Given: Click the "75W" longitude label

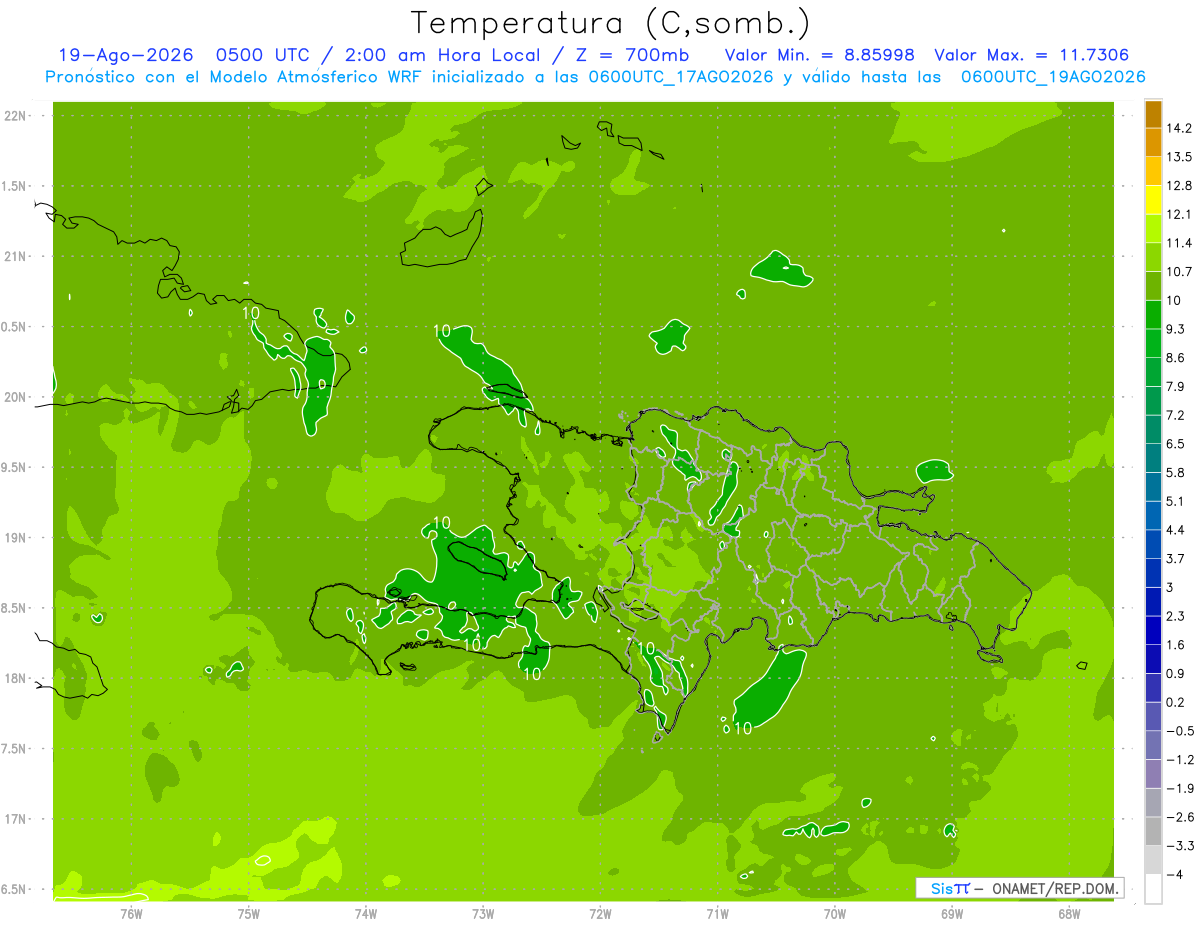Looking at the screenshot, I should [x=249, y=913].
